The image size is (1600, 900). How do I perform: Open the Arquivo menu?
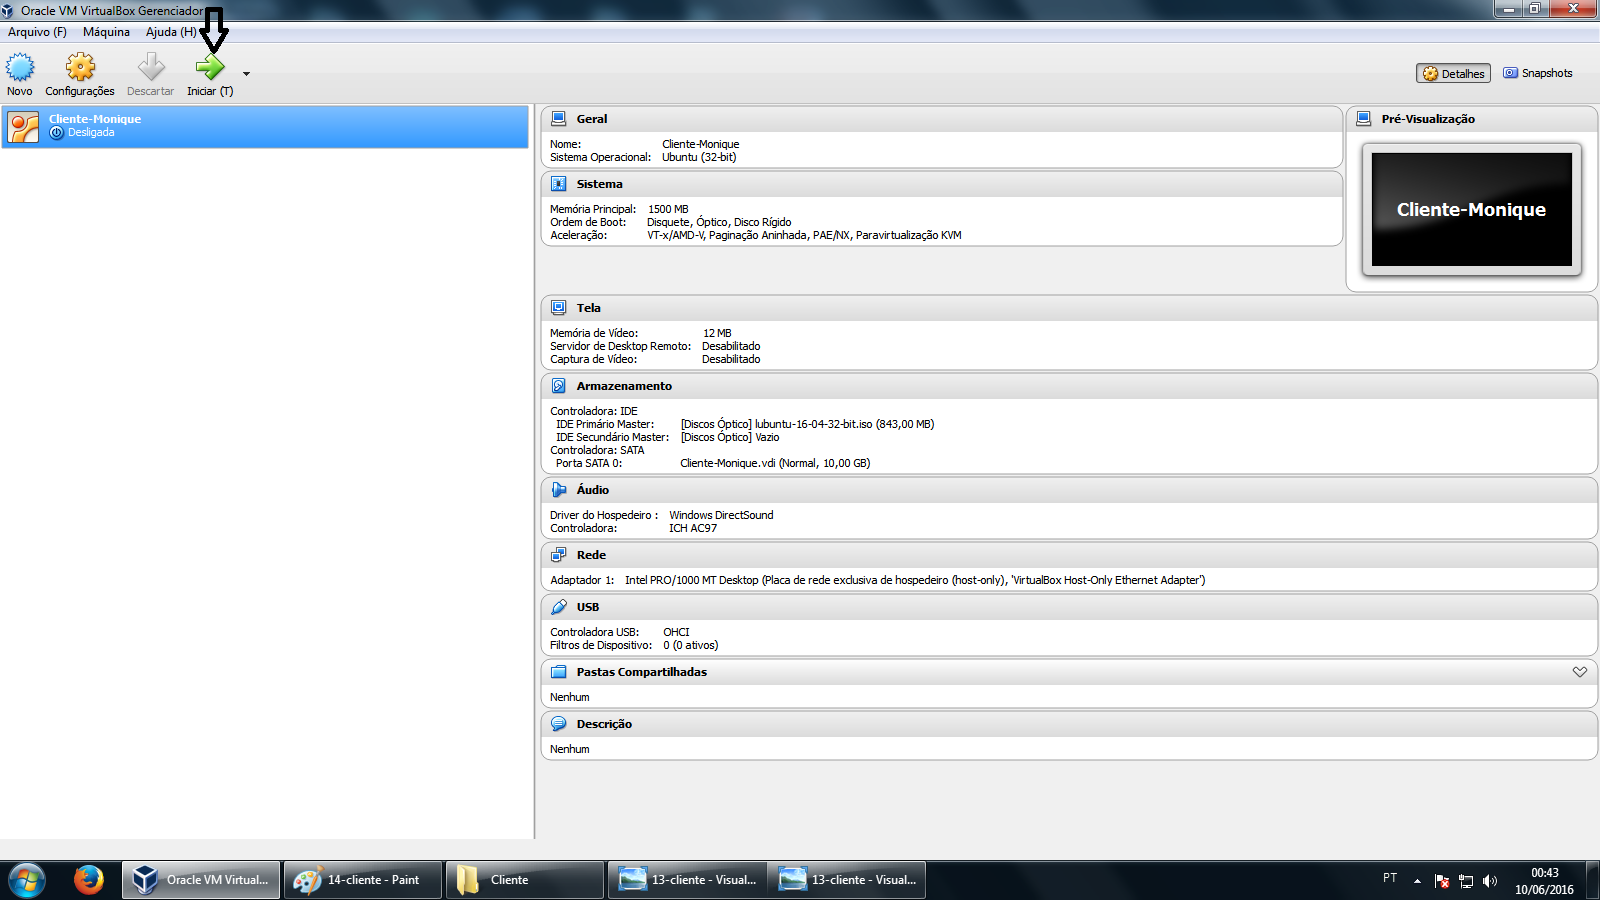click(x=37, y=32)
